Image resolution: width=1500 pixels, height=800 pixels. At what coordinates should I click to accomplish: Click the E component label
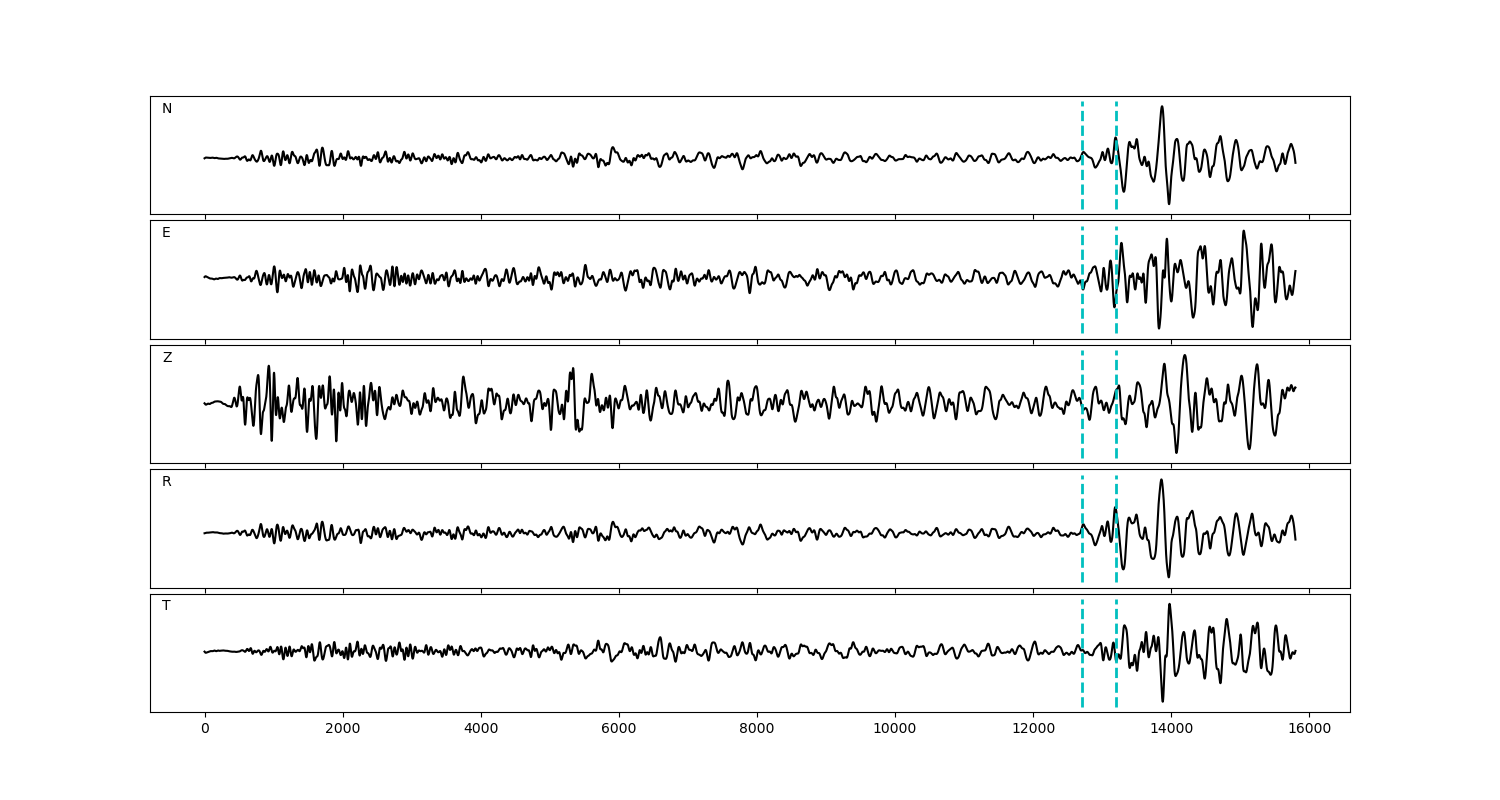tap(166, 233)
